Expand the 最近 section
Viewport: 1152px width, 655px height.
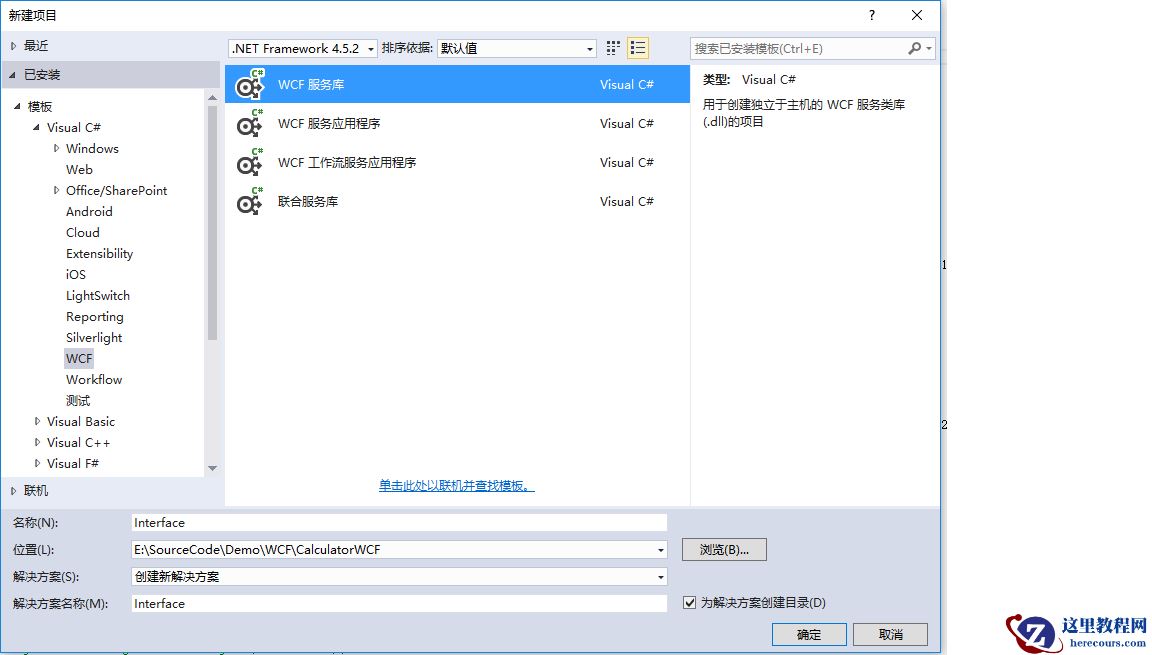(13, 46)
